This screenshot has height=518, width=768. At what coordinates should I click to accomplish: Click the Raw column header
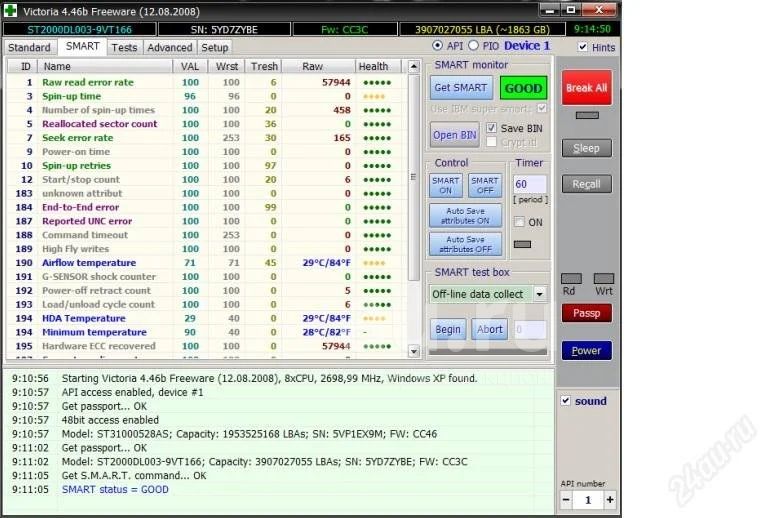[x=318, y=66]
